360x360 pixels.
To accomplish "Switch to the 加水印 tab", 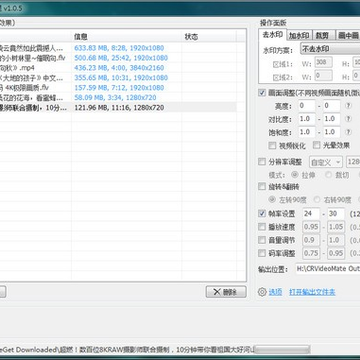I will click(299, 35).
